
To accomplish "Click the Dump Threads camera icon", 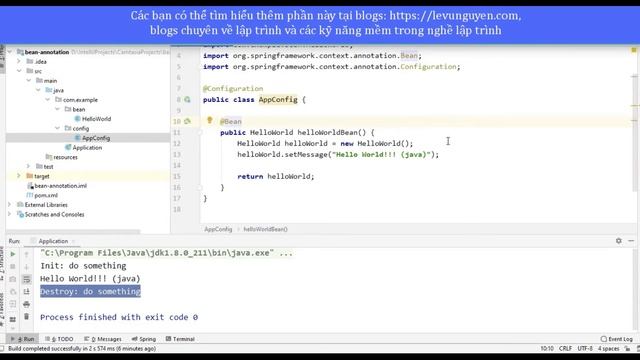I will coord(13,279).
